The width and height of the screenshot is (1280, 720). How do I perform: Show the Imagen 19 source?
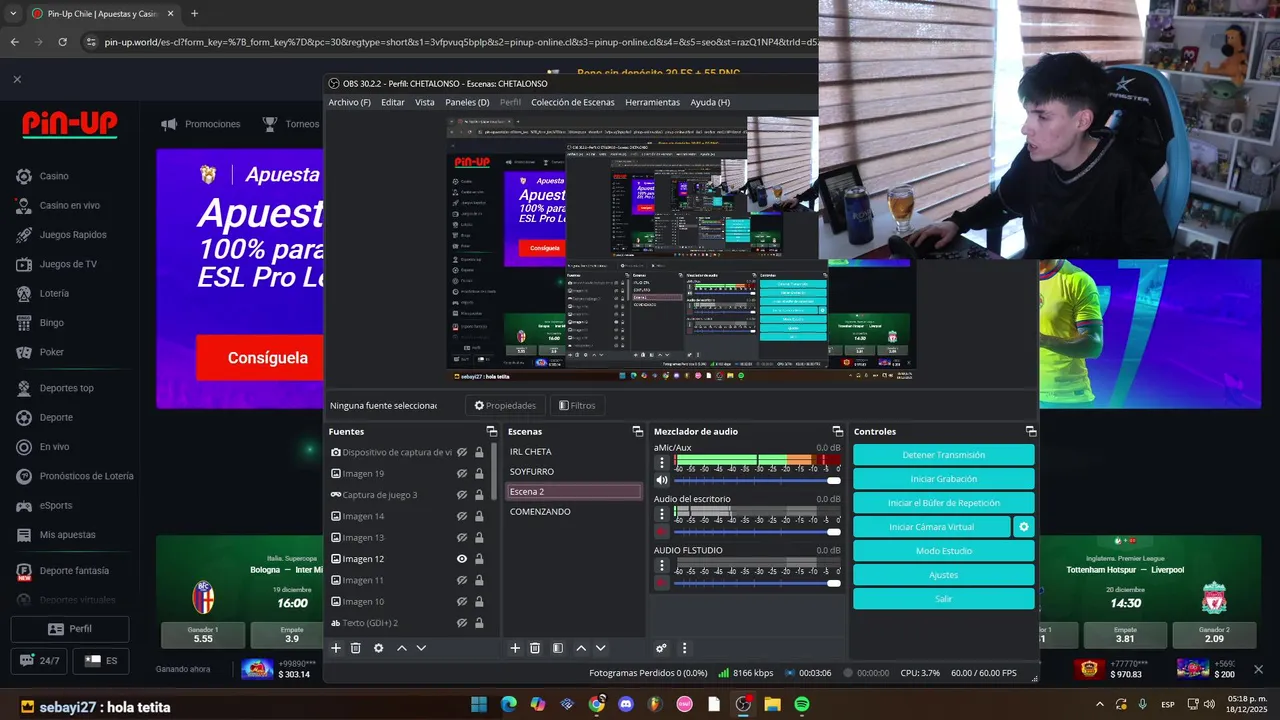462,474
